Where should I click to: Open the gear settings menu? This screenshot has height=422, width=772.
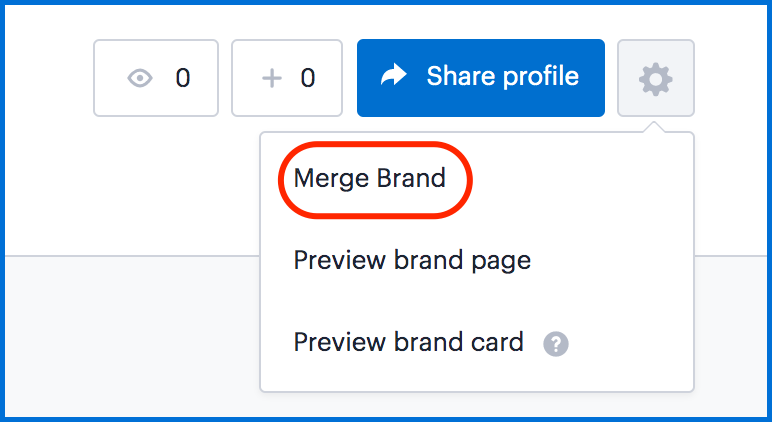pos(656,78)
